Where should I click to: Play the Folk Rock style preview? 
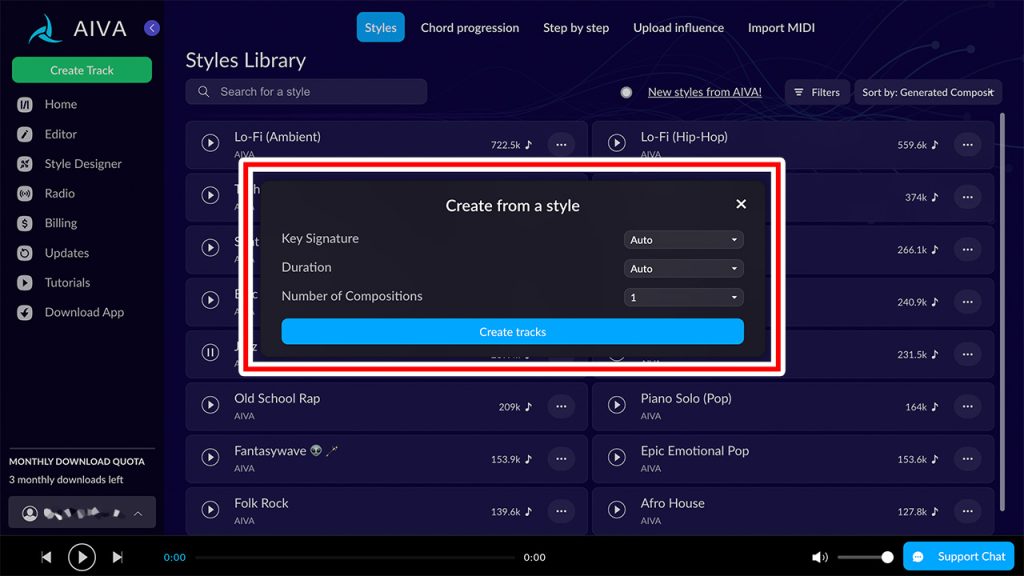[x=210, y=509]
